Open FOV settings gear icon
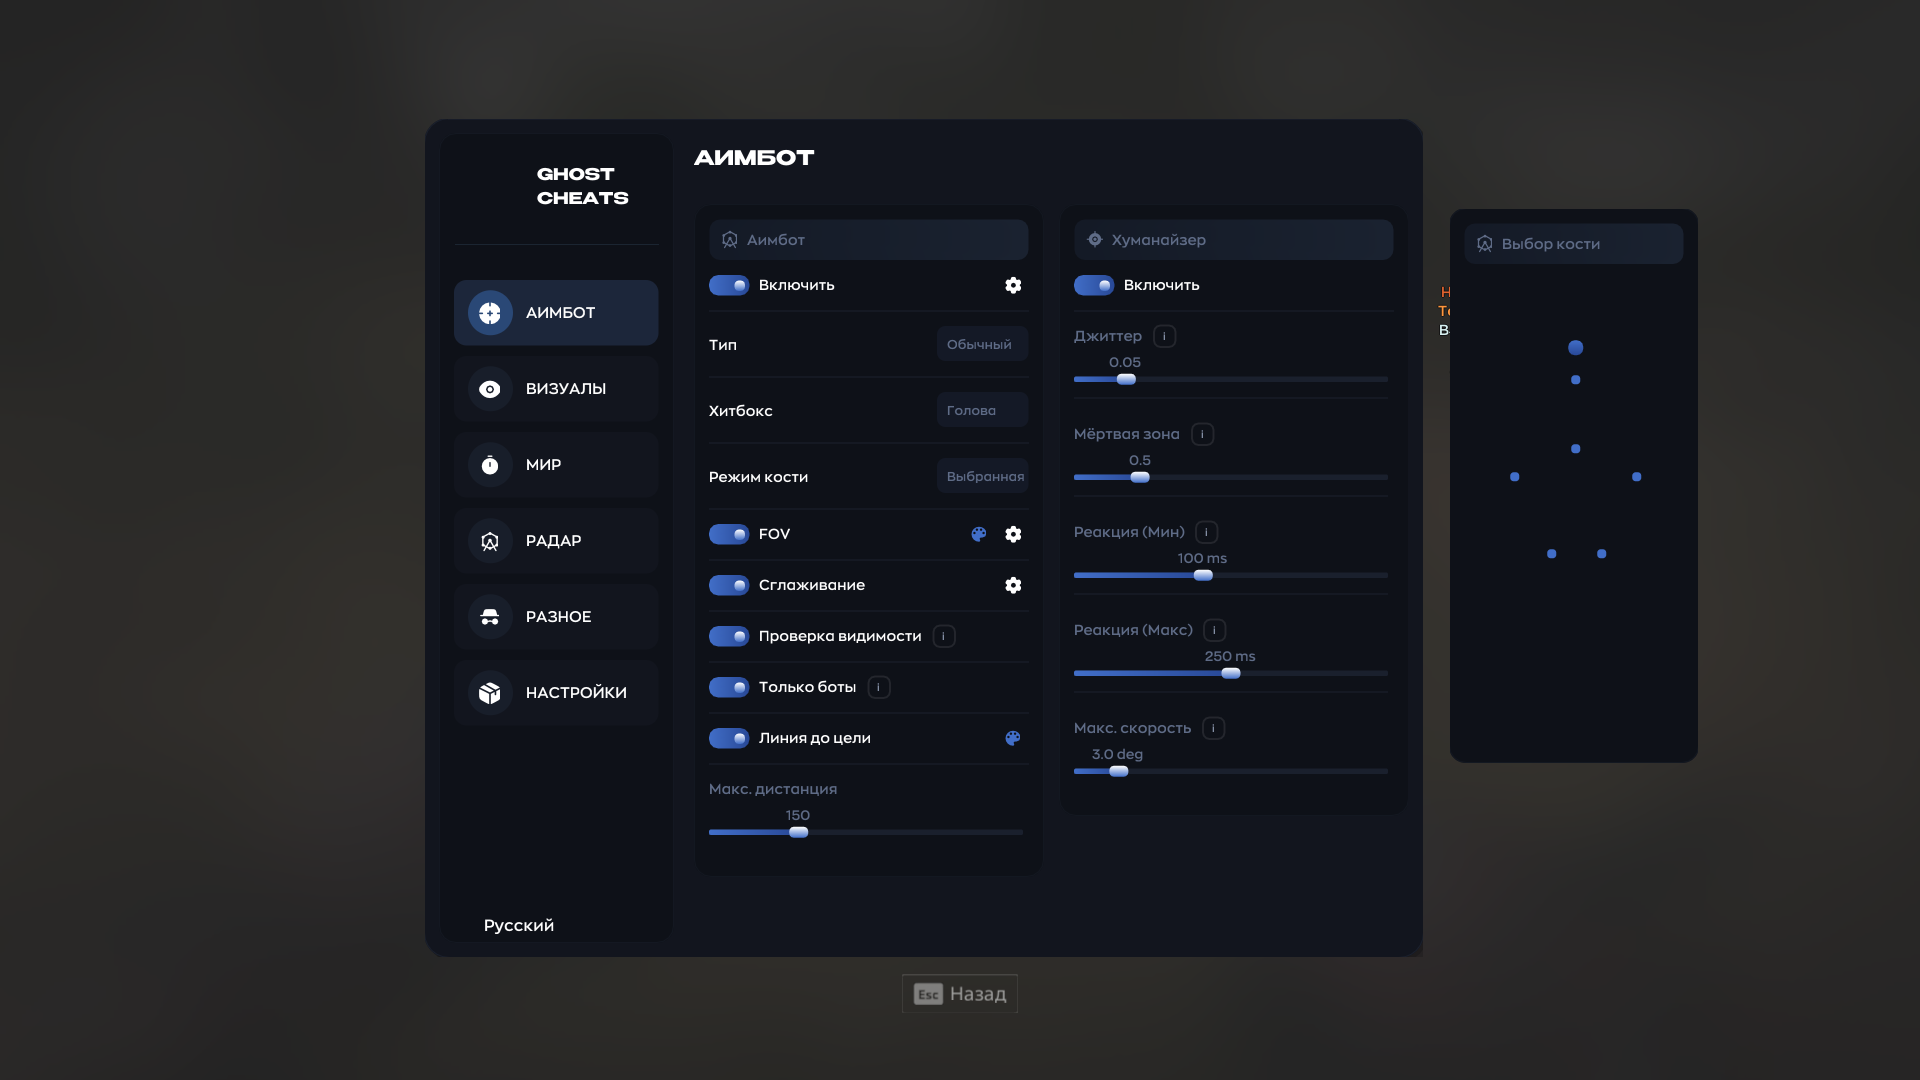Image resolution: width=1920 pixels, height=1080 pixels. 1013,534
